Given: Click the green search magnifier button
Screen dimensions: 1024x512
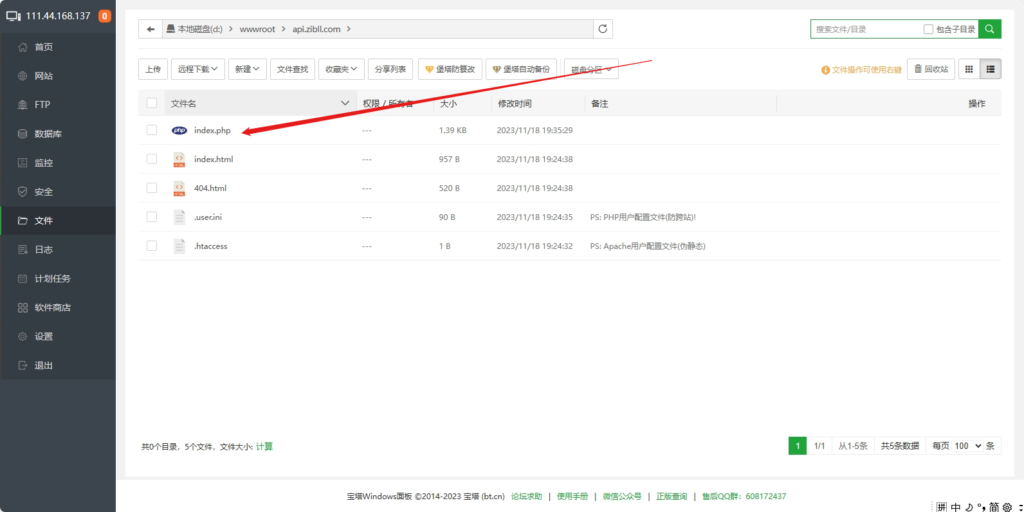Looking at the screenshot, I should 990,29.
